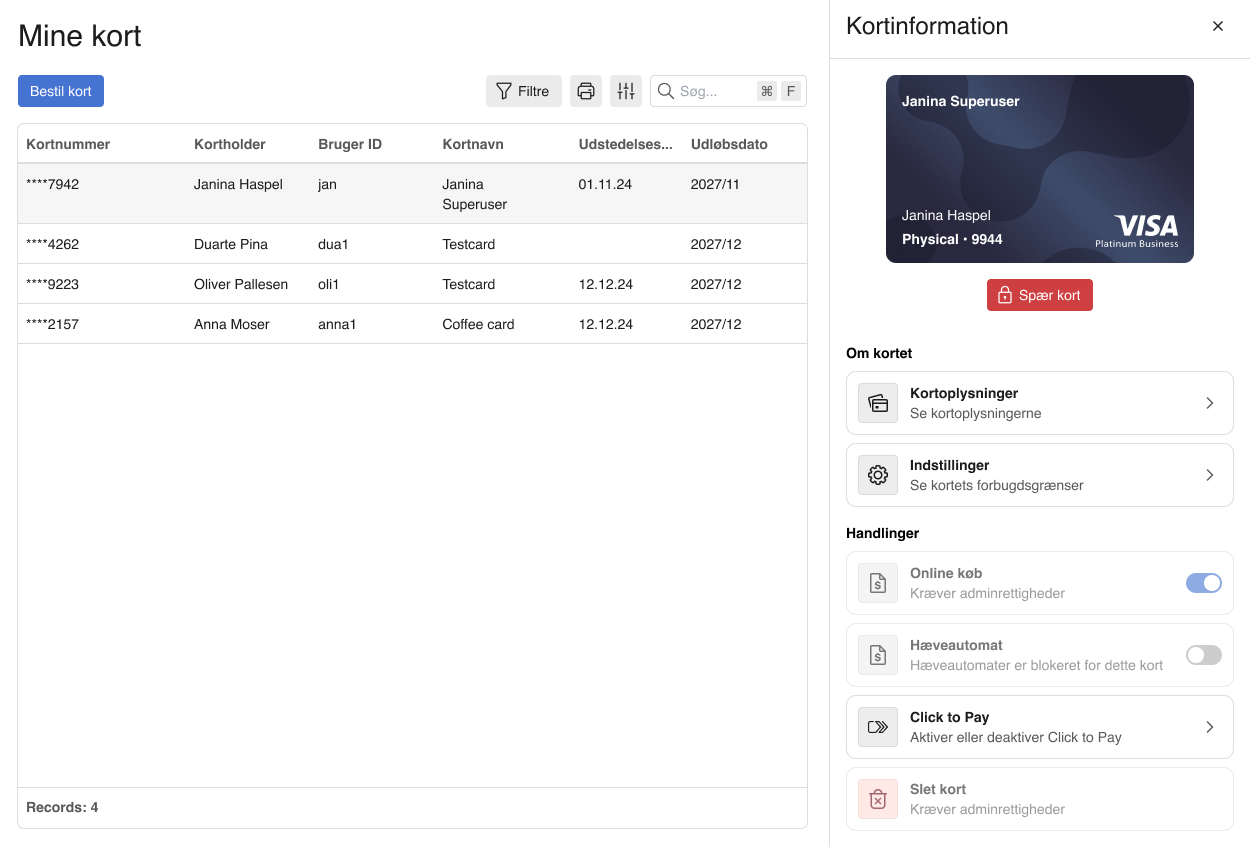Image resolution: width=1250 pixels, height=859 pixels.
Task: Click the printer icon in the toolbar
Action: [x=585, y=90]
